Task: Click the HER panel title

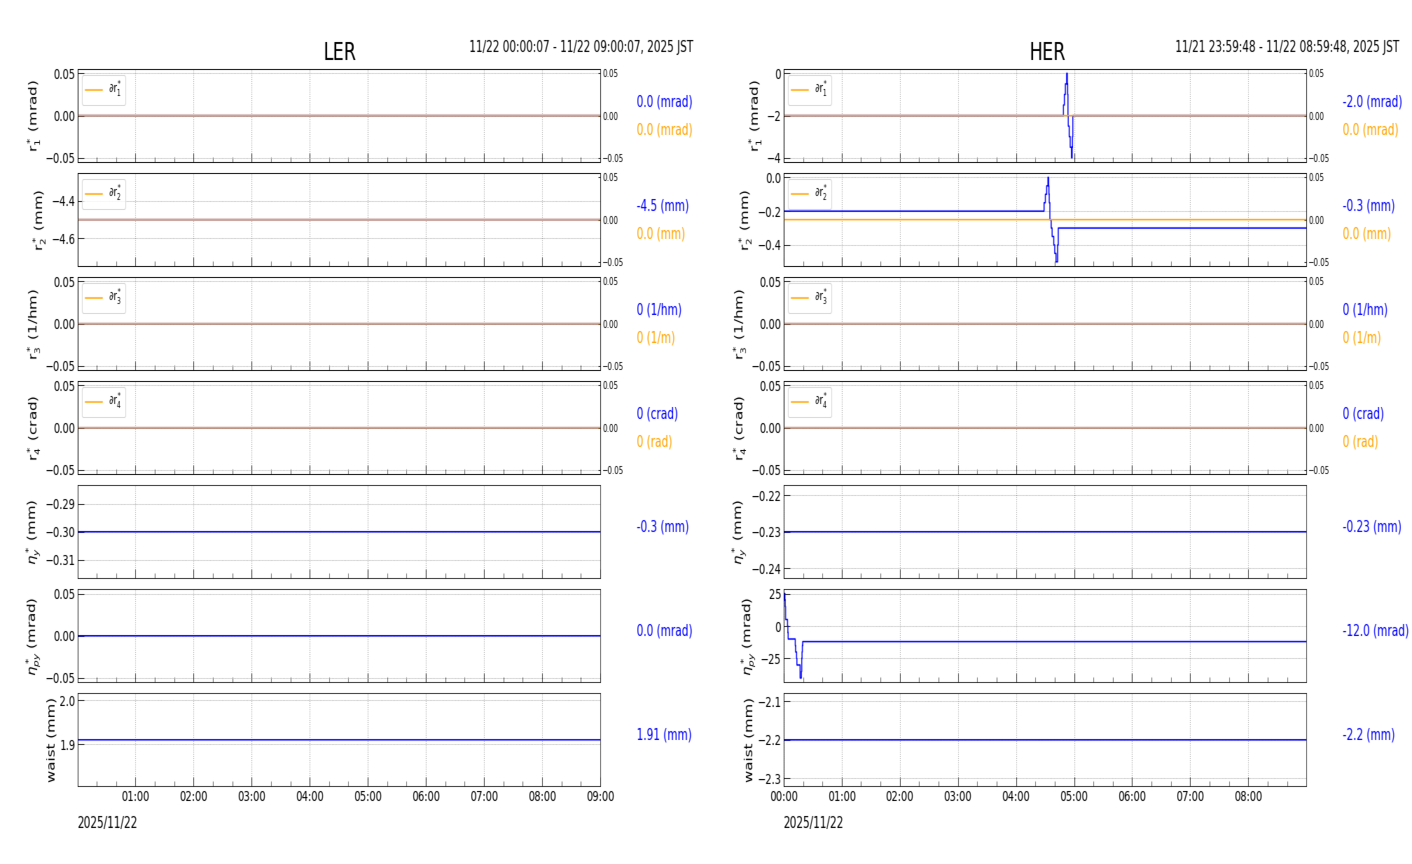Action: pyautogui.click(x=1046, y=52)
